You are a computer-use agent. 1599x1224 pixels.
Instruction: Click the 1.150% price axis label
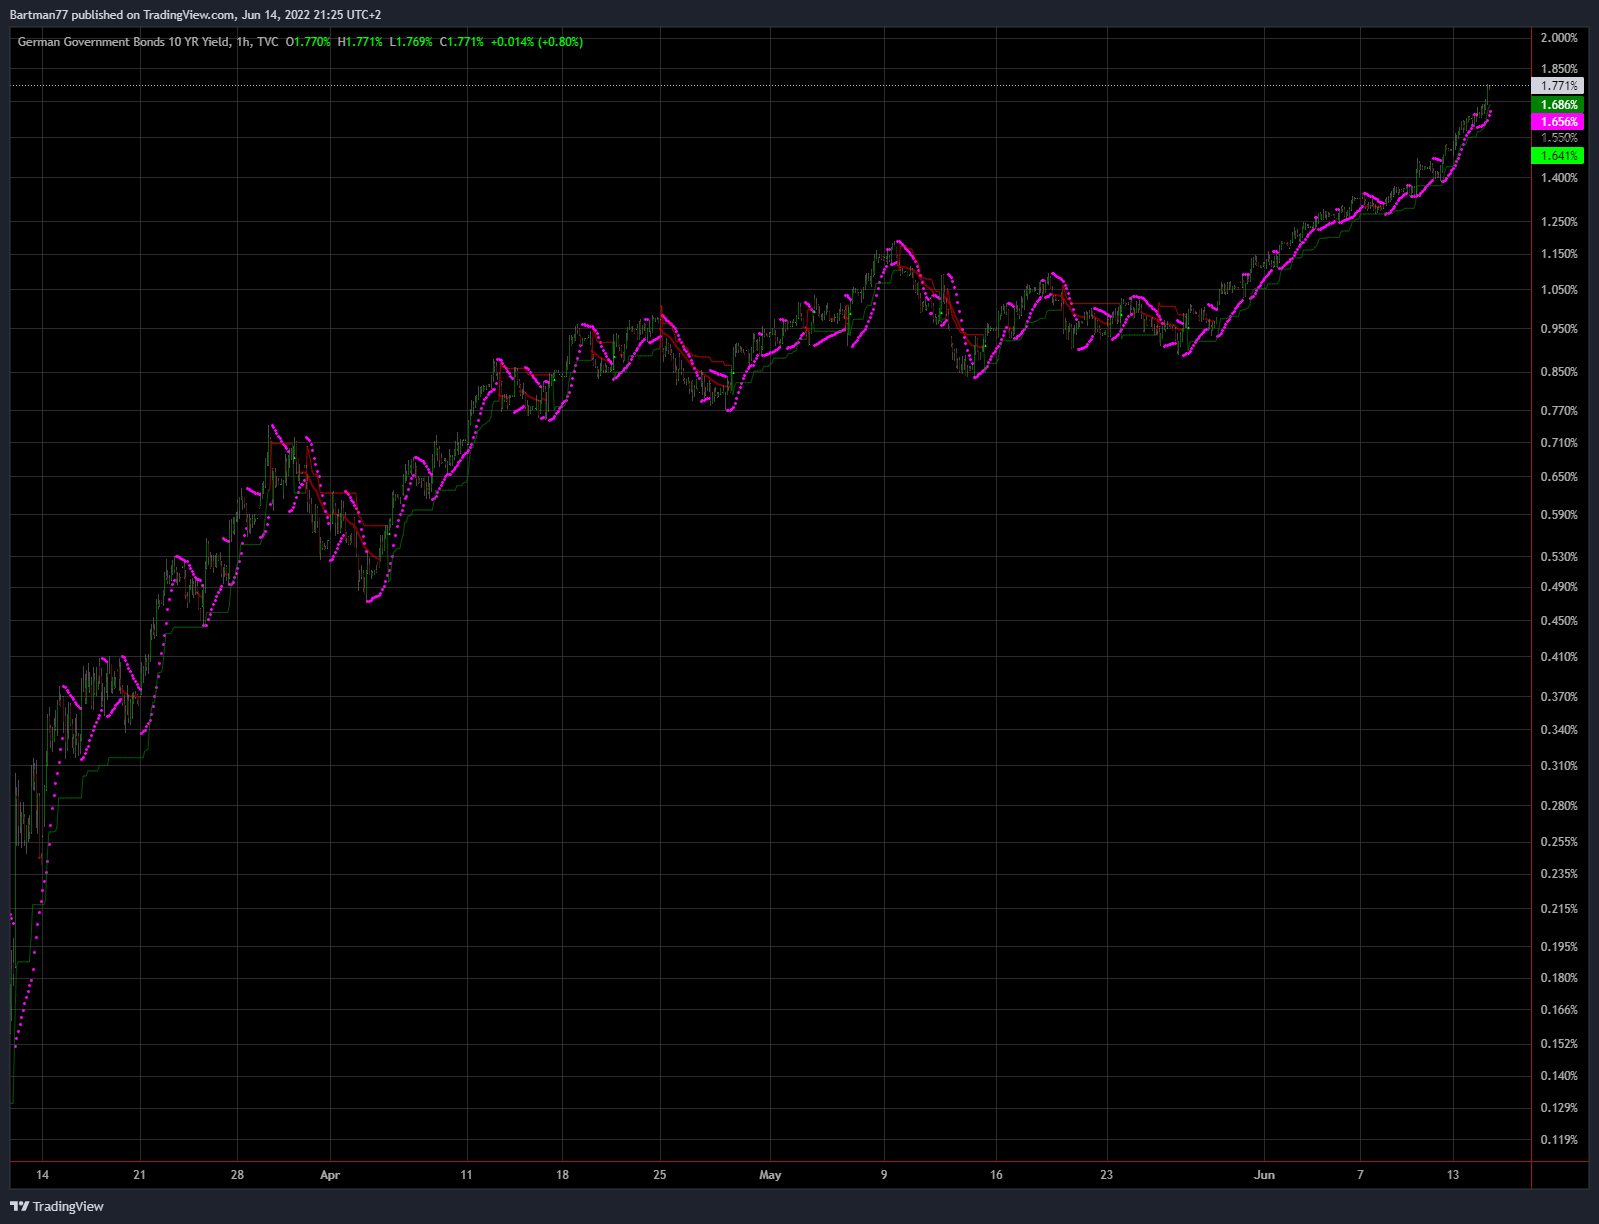1559,254
